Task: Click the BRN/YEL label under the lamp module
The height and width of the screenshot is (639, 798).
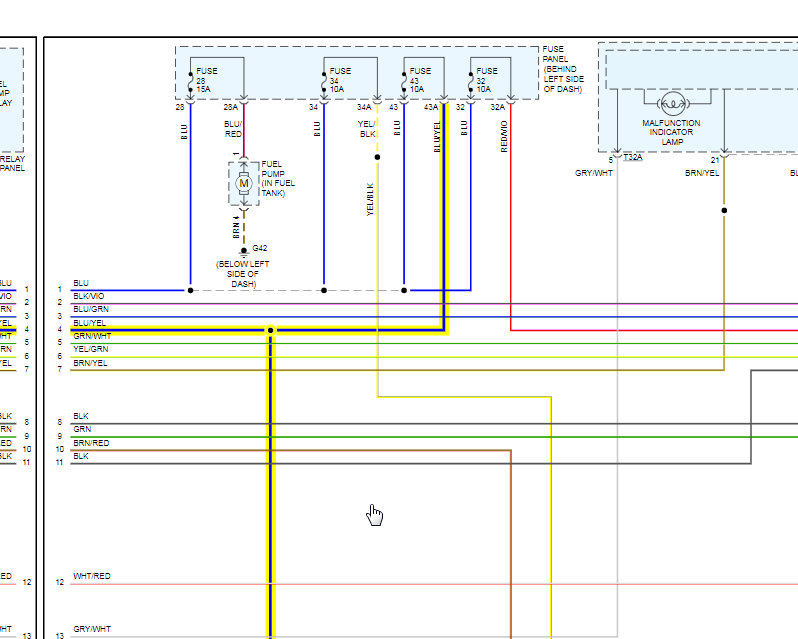Action: 702,173
